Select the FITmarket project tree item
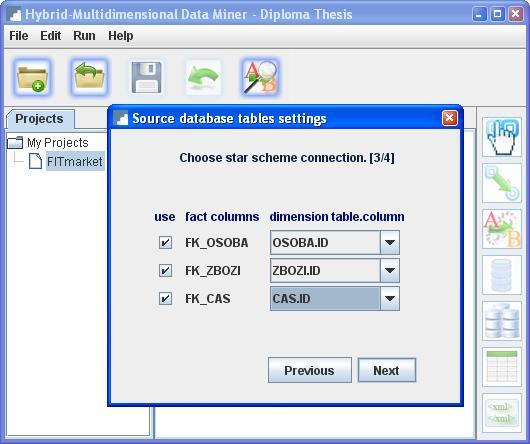Screen dimensions: 530x444 tap(75, 161)
